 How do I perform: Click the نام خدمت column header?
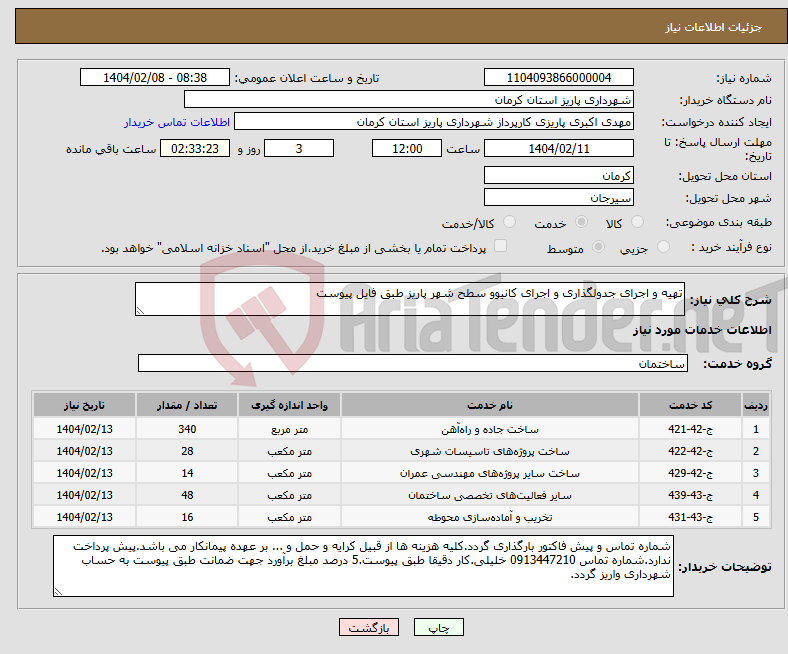(x=490, y=405)
